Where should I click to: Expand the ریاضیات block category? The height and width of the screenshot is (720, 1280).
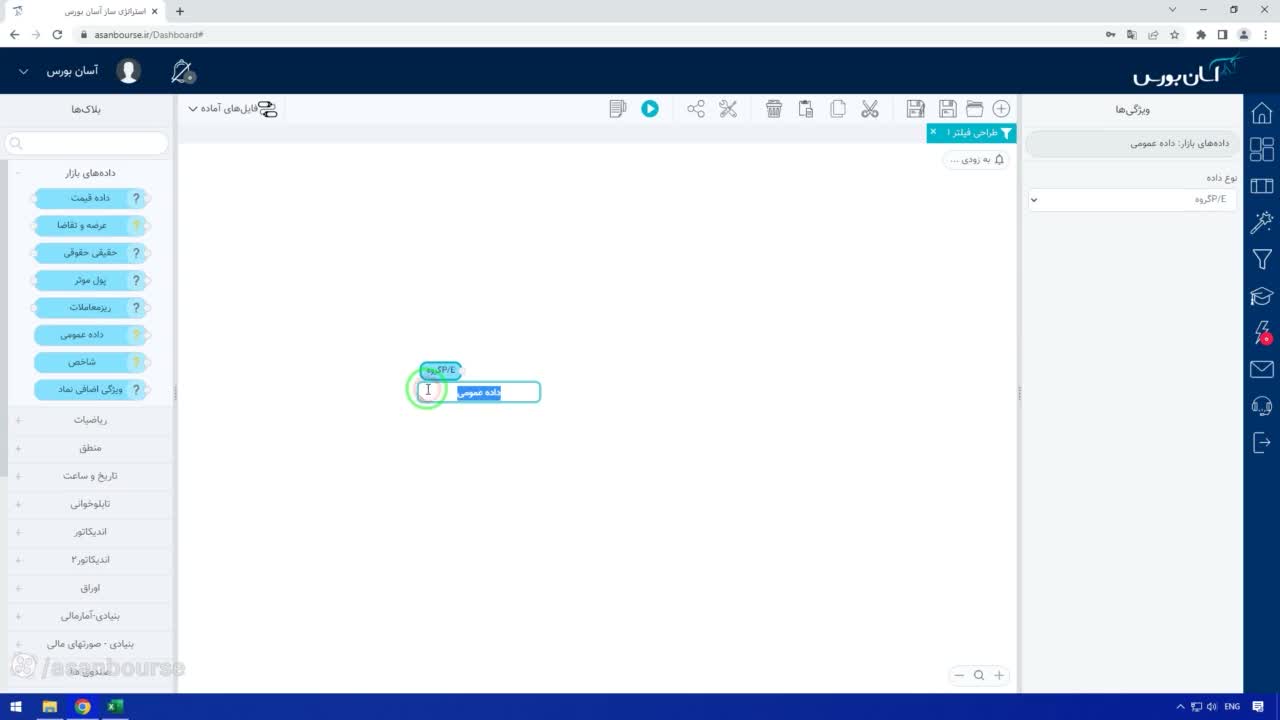pos(90,420)
